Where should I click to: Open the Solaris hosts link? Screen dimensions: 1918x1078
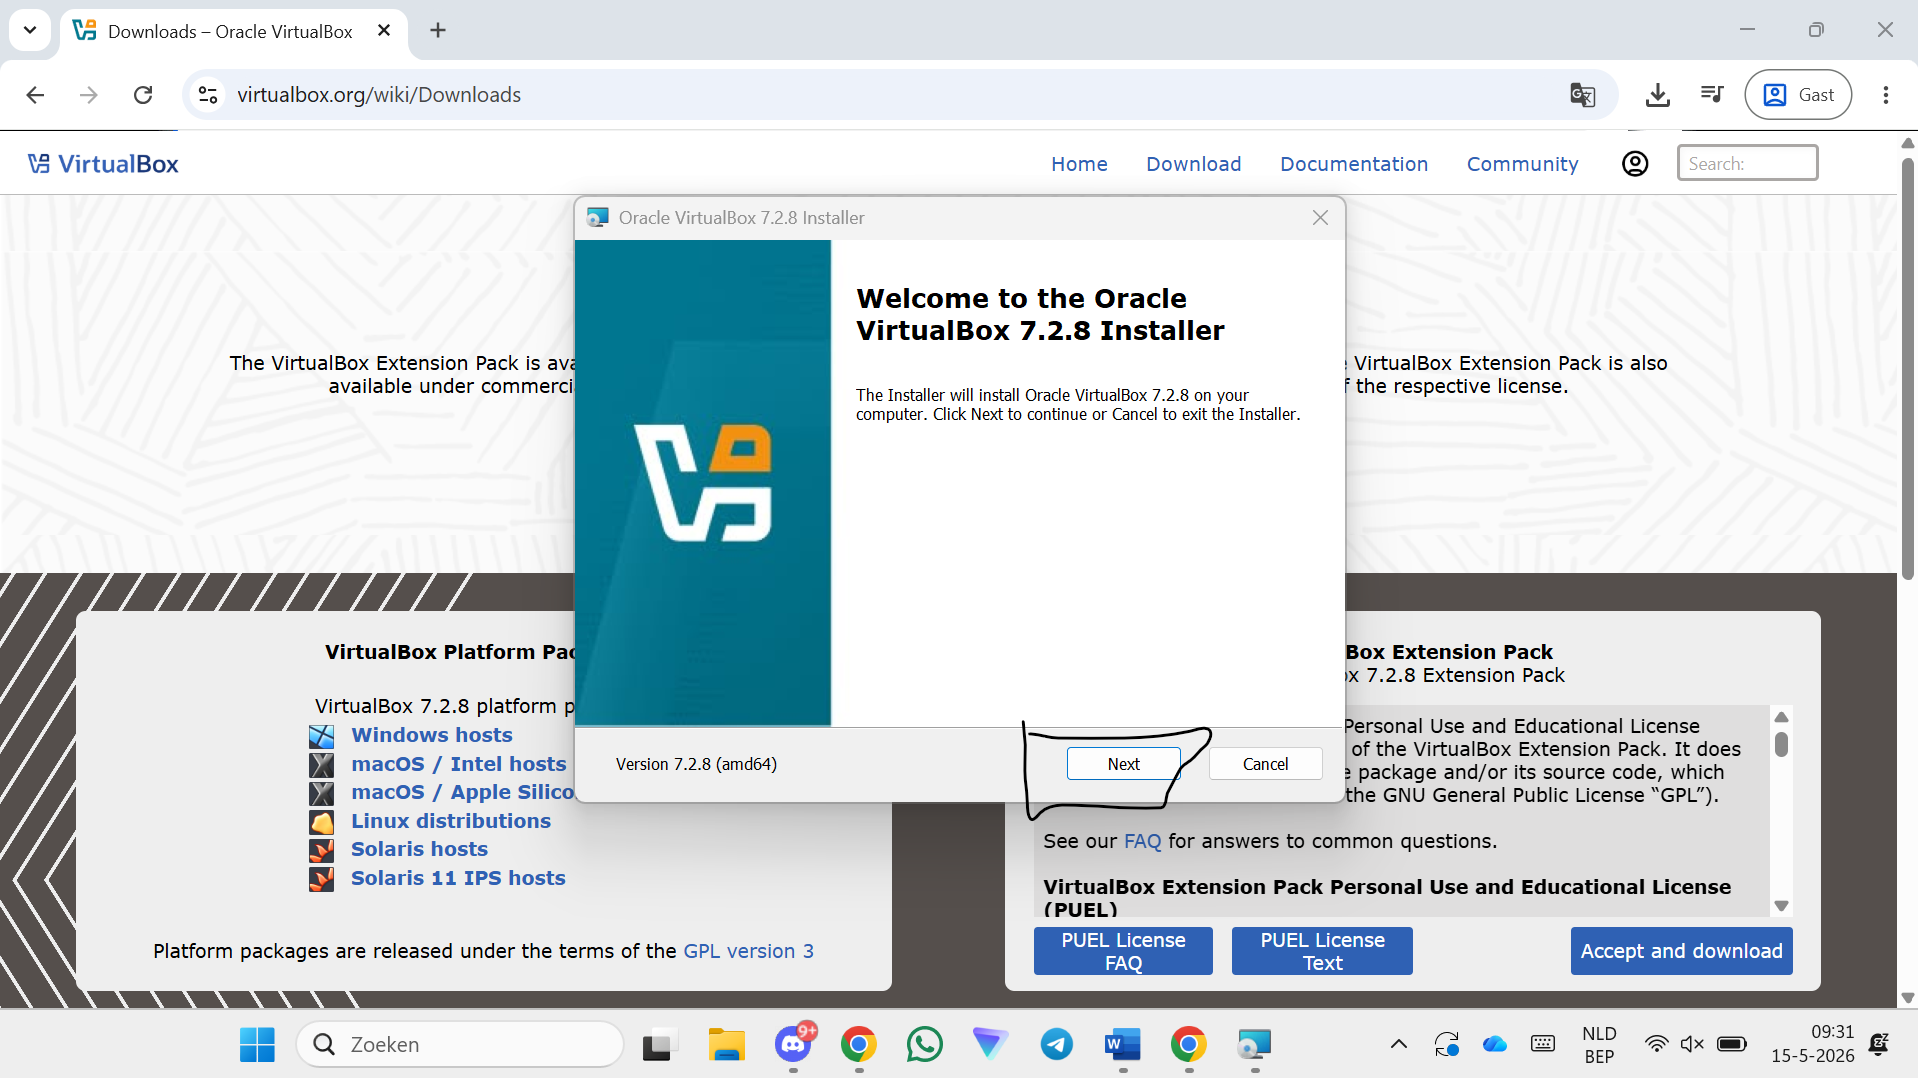point(419,849)
